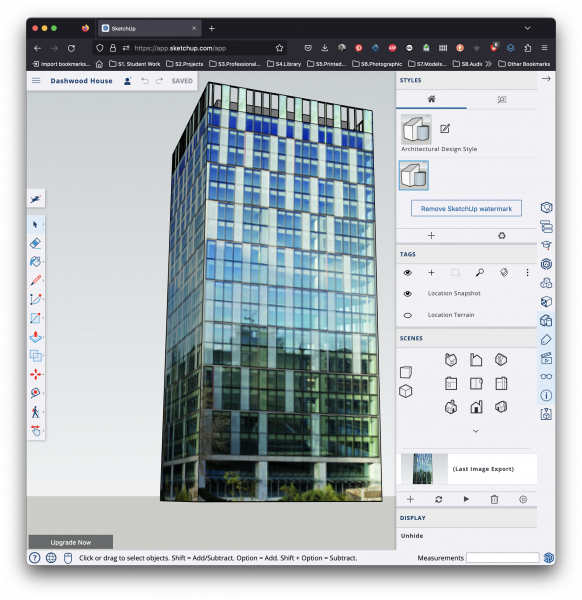Open tags panel three-dot menu

tap(527, 272)
